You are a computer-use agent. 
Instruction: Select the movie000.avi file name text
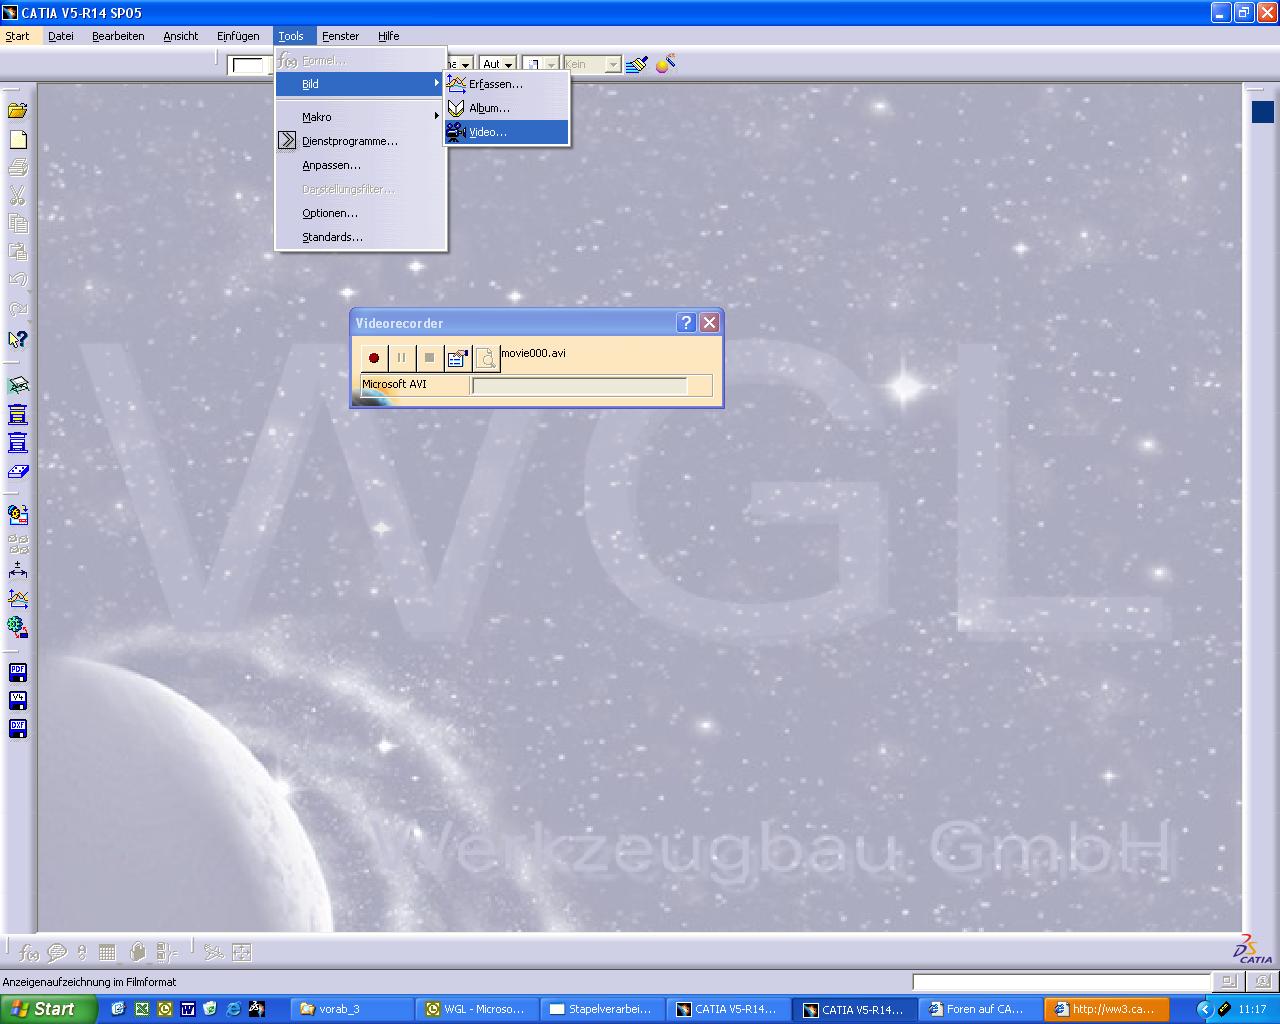(x=534, y=353)
